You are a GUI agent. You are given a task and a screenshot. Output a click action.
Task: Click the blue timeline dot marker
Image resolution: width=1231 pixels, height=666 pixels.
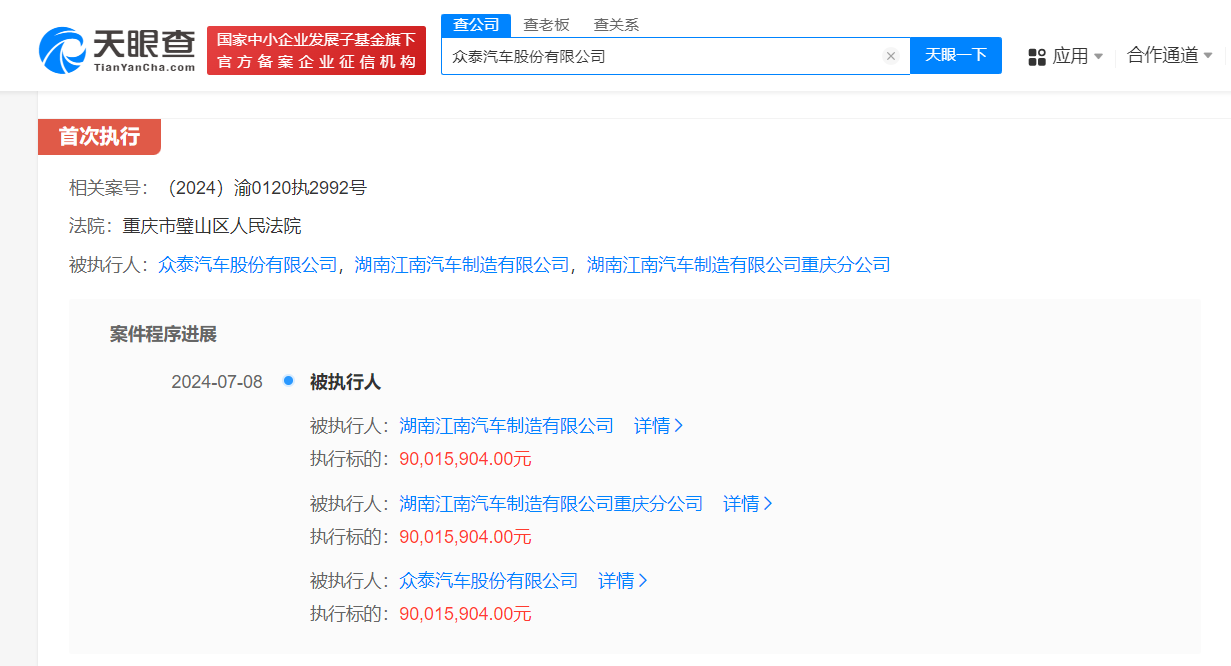(288, 381)
